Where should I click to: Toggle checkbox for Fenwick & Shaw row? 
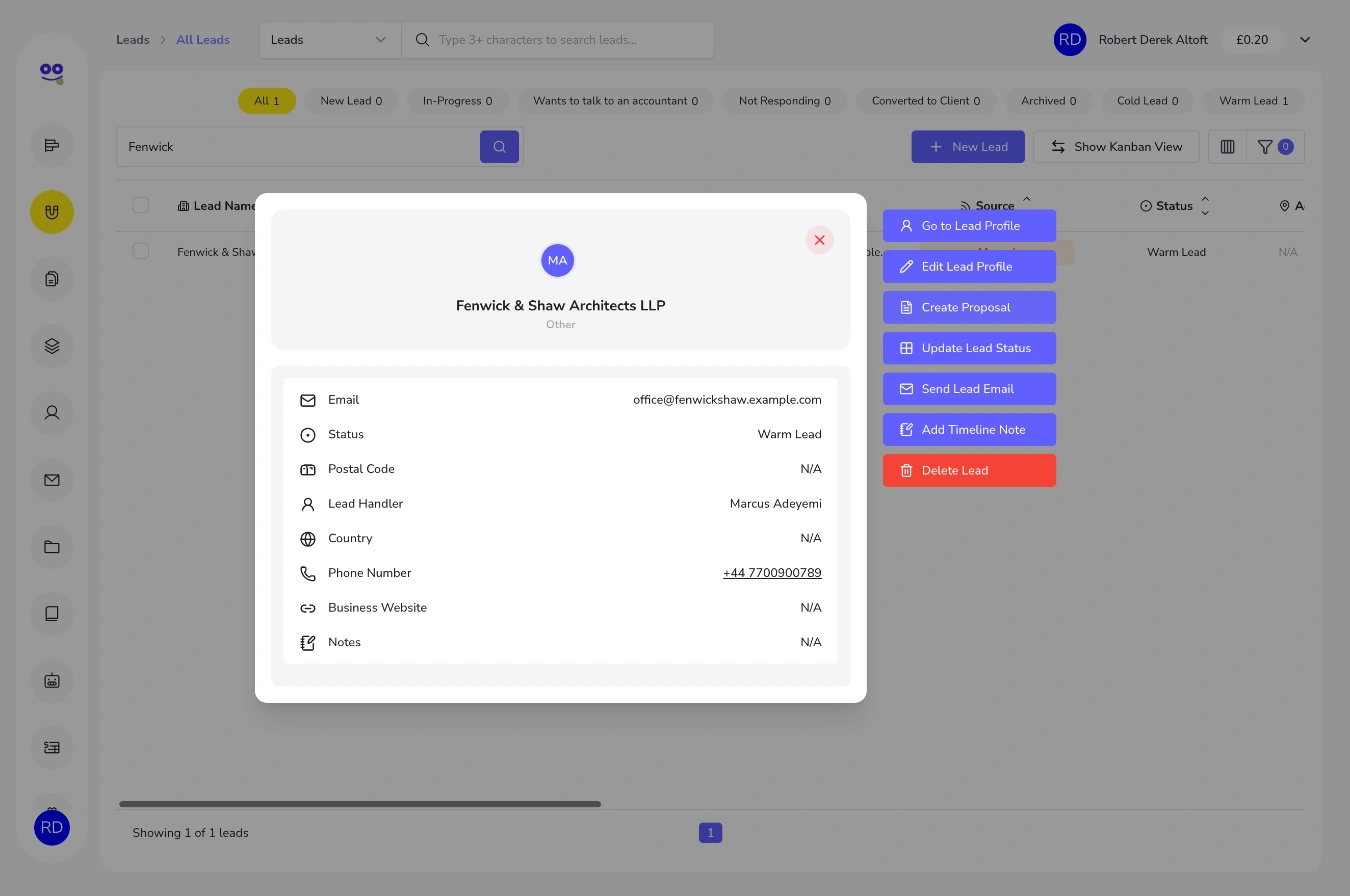coord(141,251)
